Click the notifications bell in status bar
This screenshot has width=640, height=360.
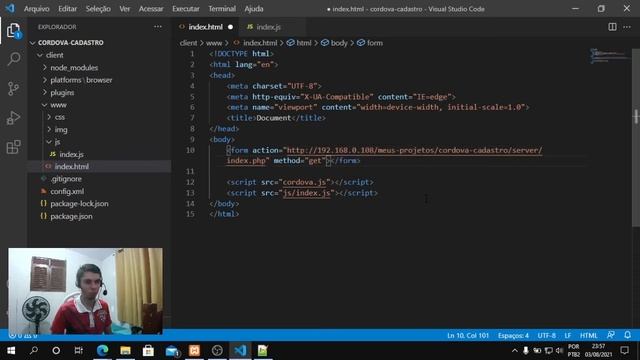[x=627, y=335]
